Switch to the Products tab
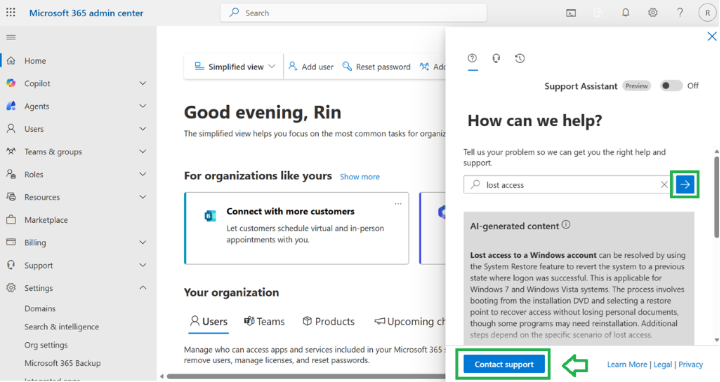720x382 pixels. click(x=328, y=321)
